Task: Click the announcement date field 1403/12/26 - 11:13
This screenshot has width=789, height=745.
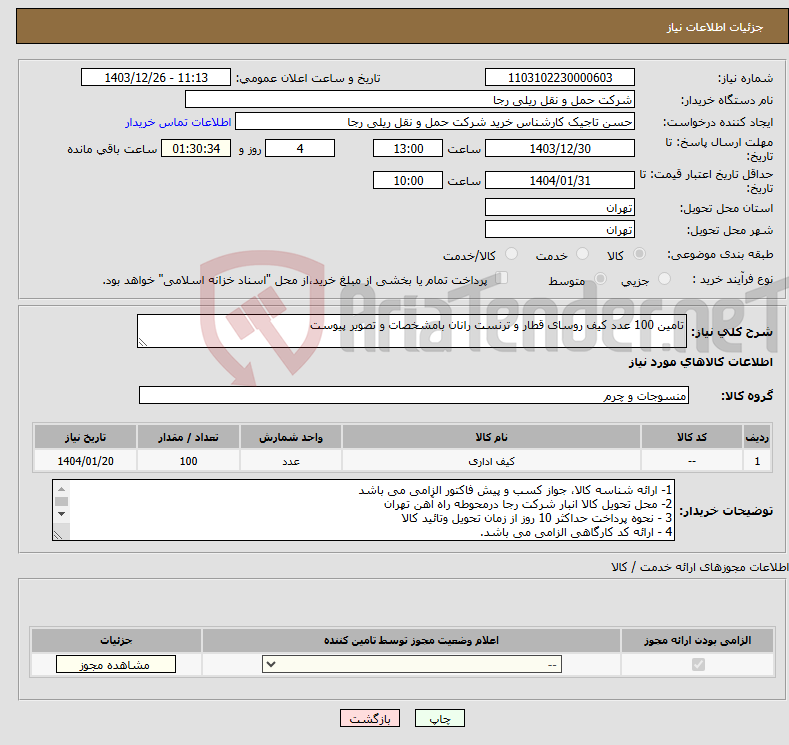Action: click(x=155, y=77)
